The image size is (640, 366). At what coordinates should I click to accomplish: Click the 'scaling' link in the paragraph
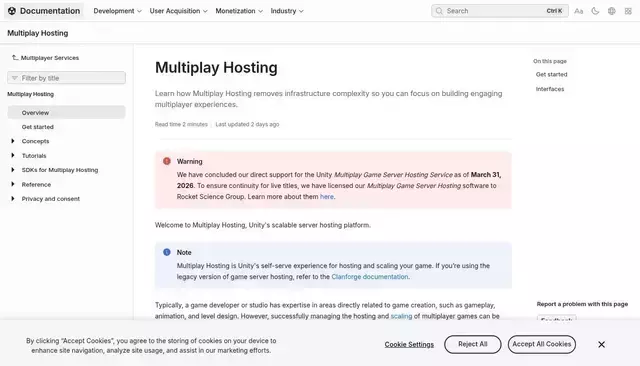401,316
